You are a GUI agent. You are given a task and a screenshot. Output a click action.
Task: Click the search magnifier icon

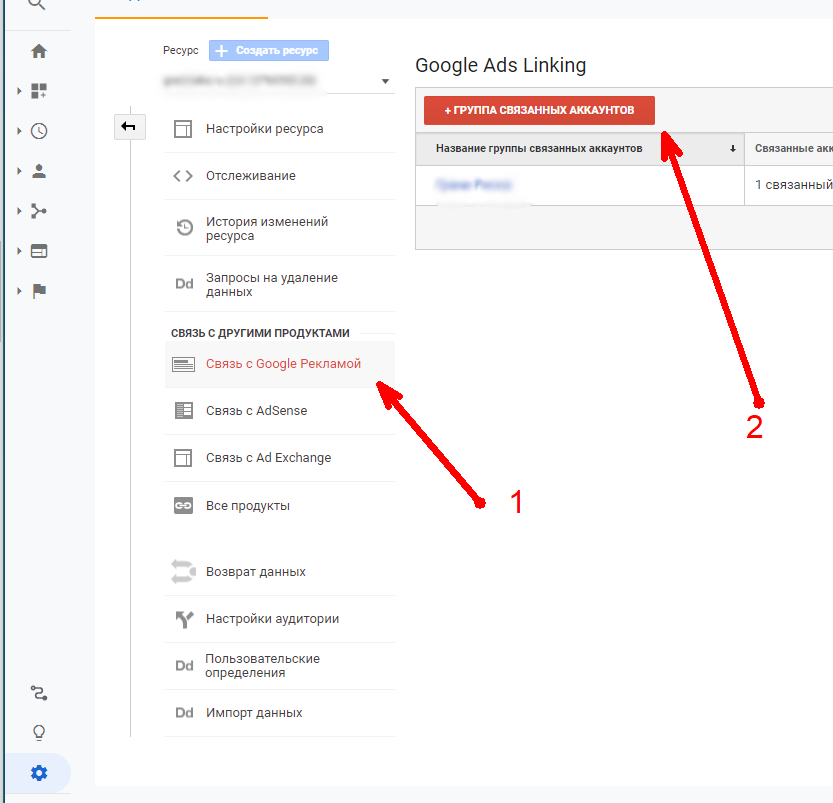tap(36, 4)
